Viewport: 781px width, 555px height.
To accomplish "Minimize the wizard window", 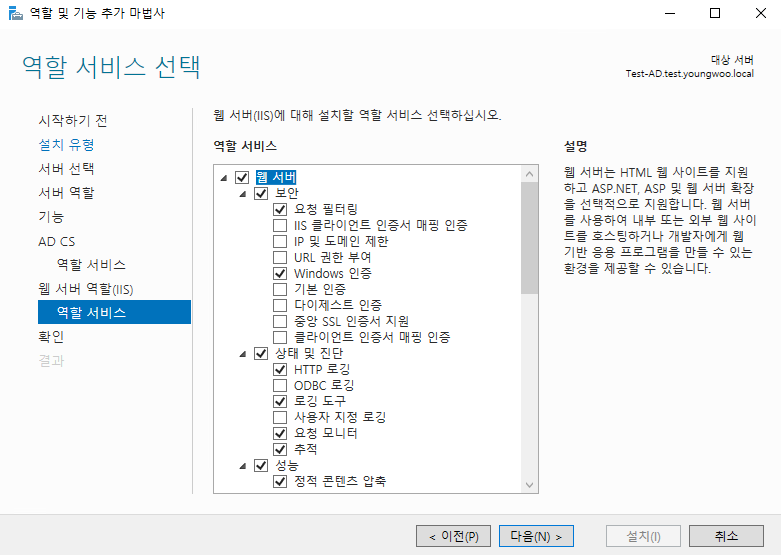I will 670,13.
